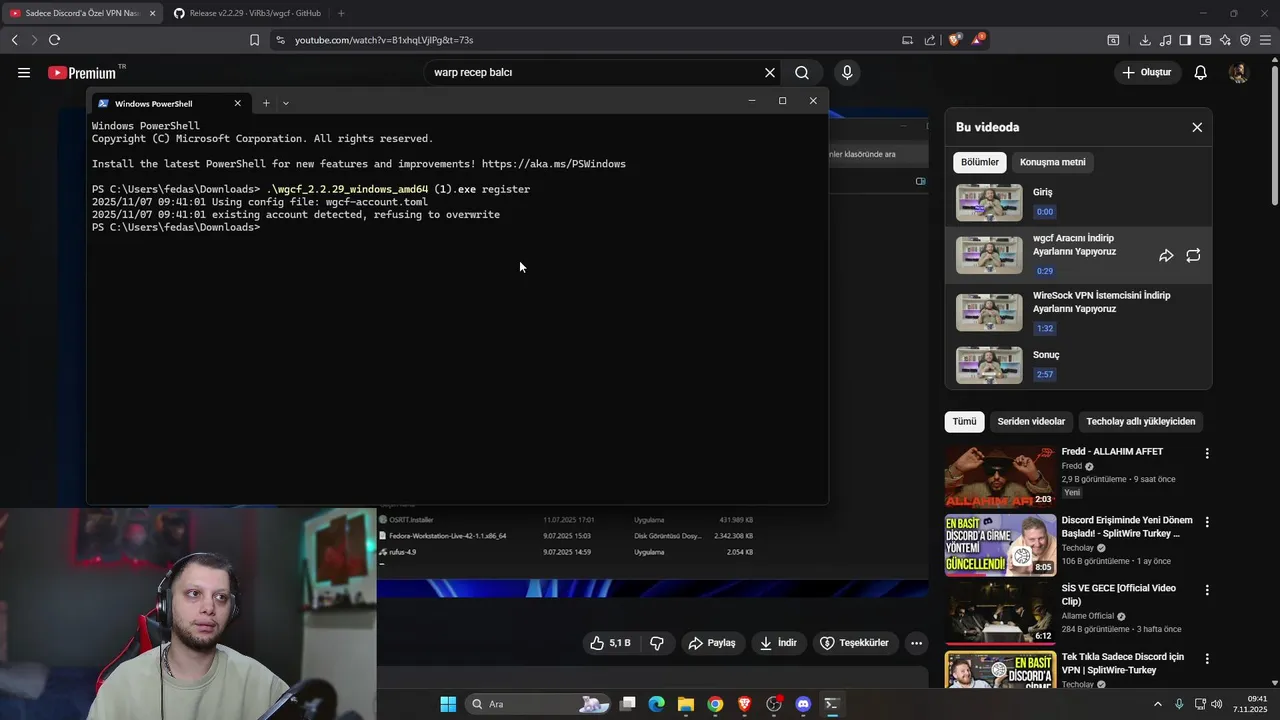Click the 0:29 chapter timestamp

1045,271
